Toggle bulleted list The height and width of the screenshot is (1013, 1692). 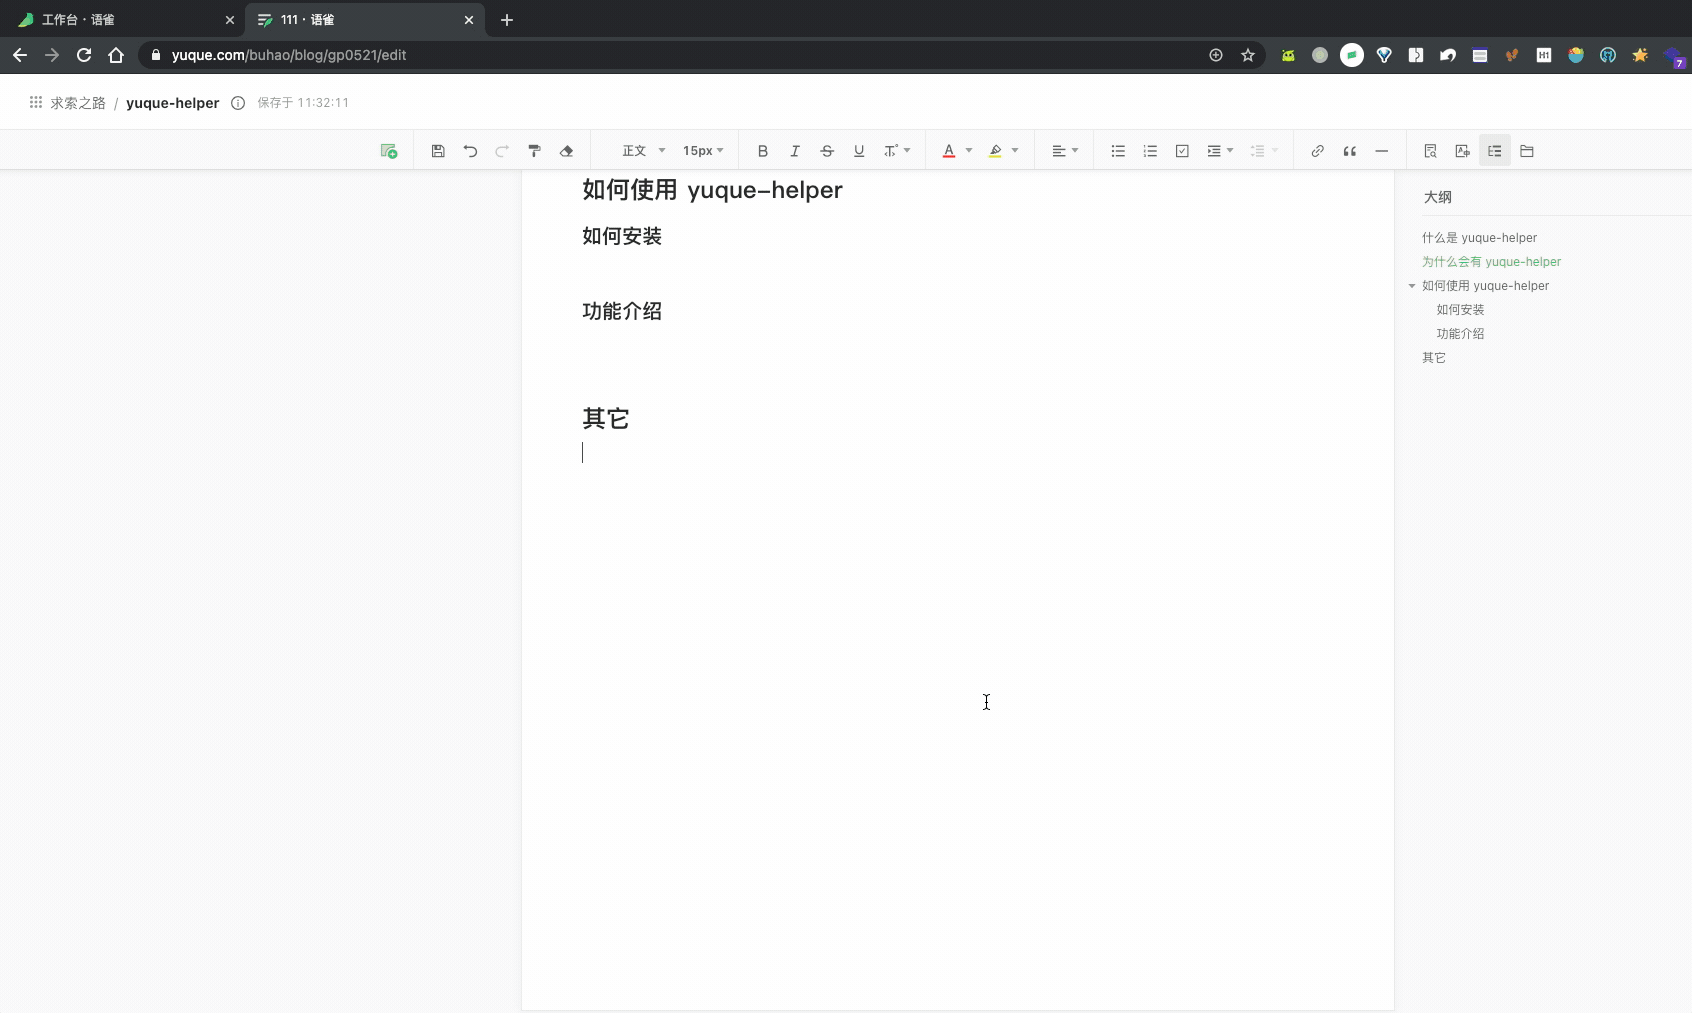[1118, 151]
